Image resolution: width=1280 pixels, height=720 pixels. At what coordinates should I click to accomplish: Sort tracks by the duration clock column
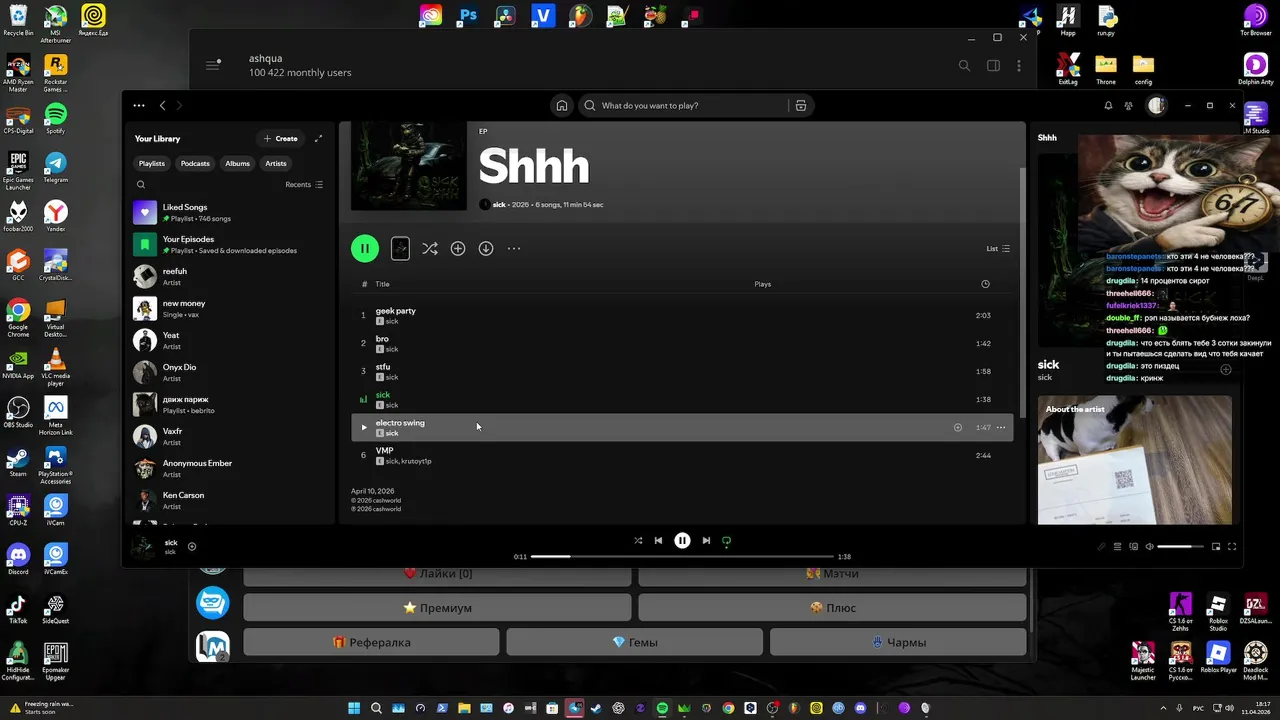(985, 284)
